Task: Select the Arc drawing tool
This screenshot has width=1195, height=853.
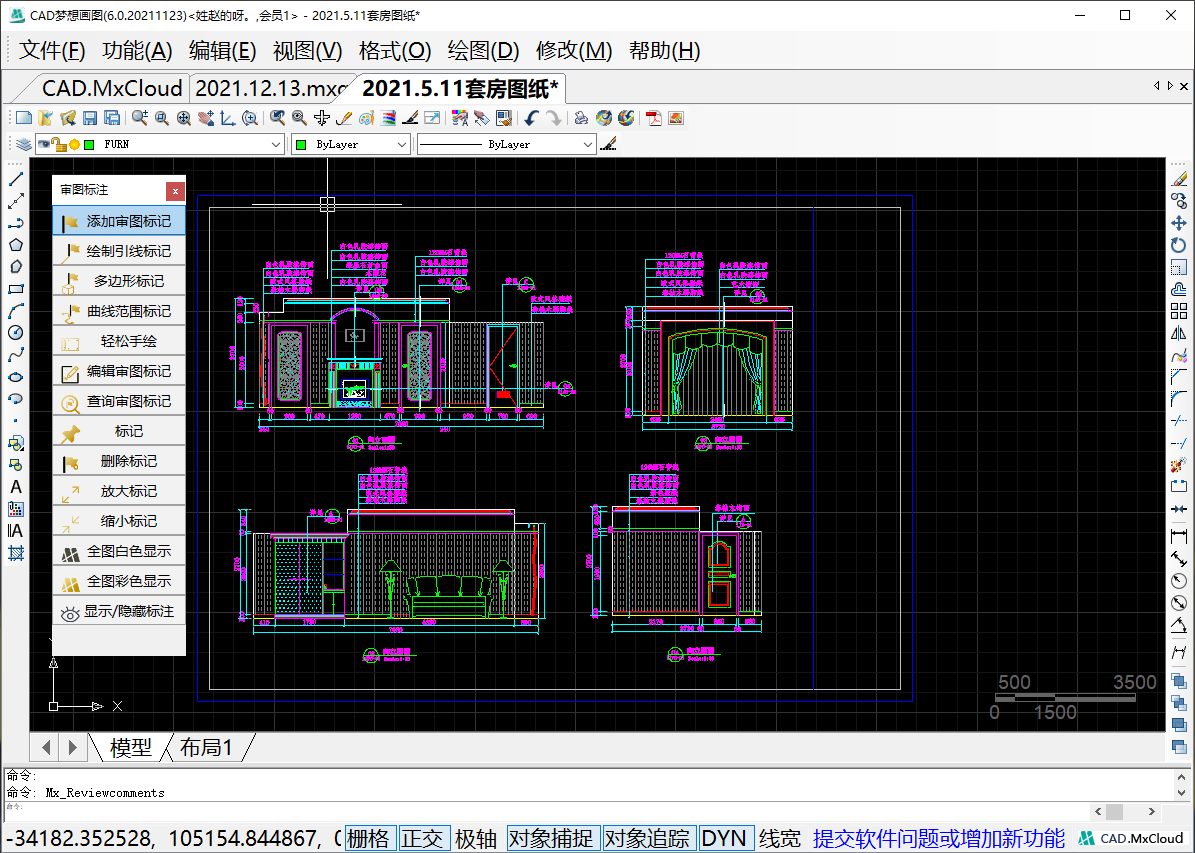Action: point(15,311)
